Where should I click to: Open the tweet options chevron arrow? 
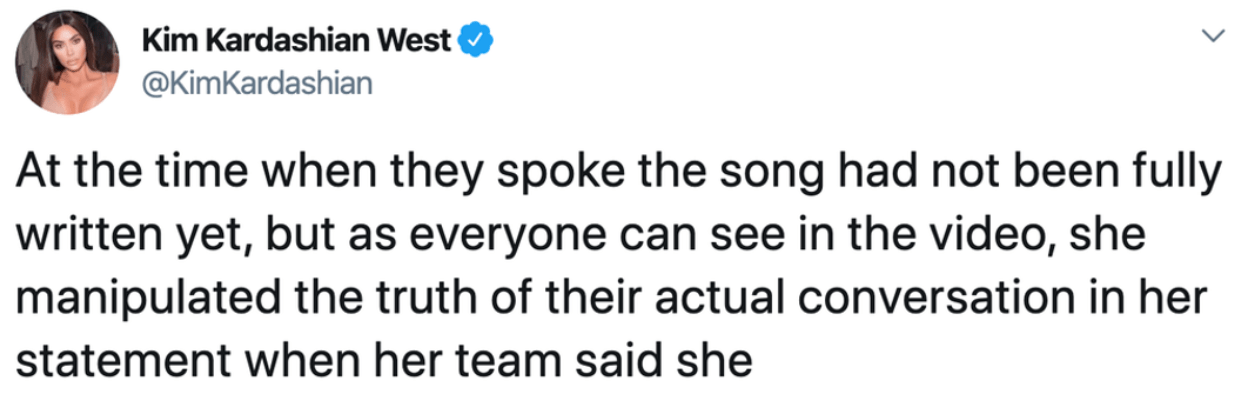click(x=1211, y=35)
